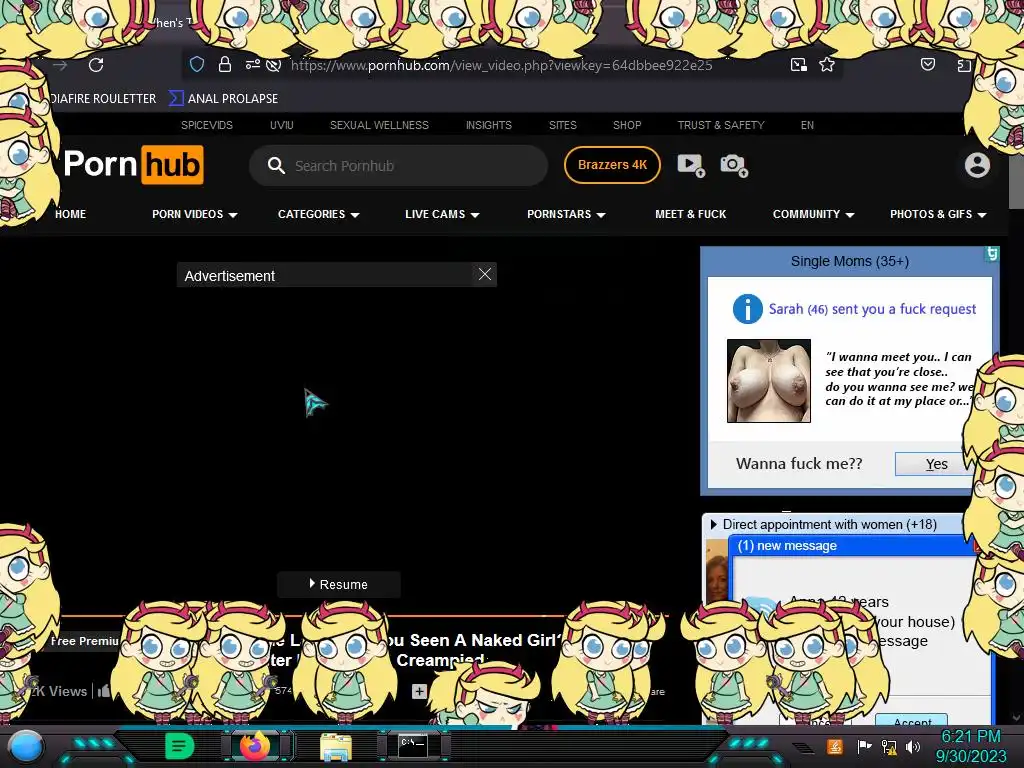Viewport: 1024px width, 768px height.
Task: Open the green chat app in taskbar
Action: (x=180, y=746)
